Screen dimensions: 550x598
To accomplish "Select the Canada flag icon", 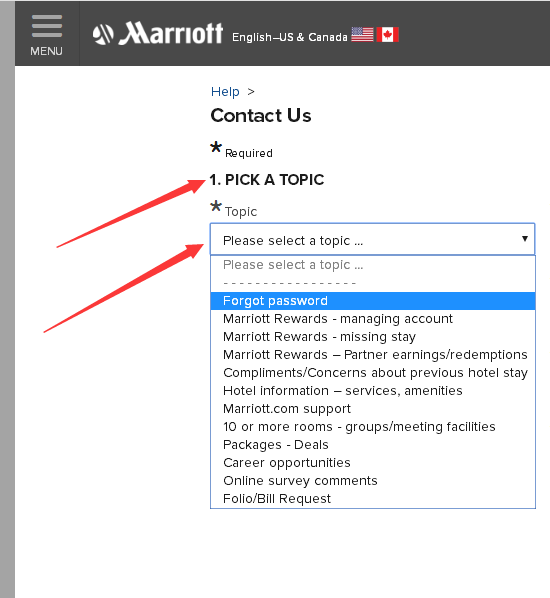I will pos(388,35).
